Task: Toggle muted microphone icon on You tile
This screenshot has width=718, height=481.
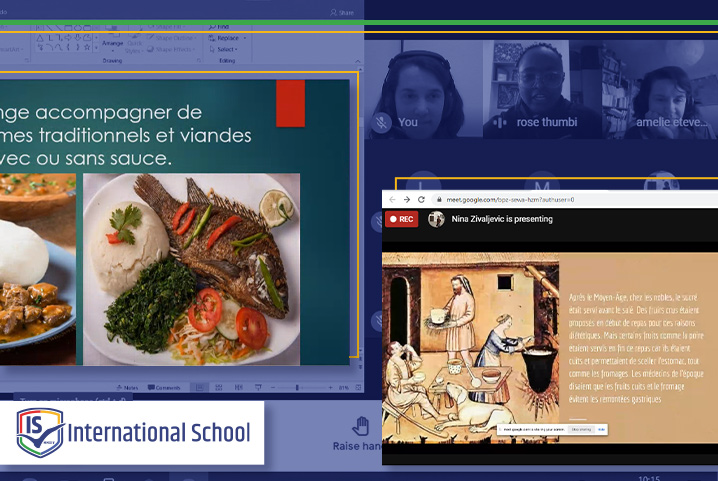Action: click(x=381, y=122)
